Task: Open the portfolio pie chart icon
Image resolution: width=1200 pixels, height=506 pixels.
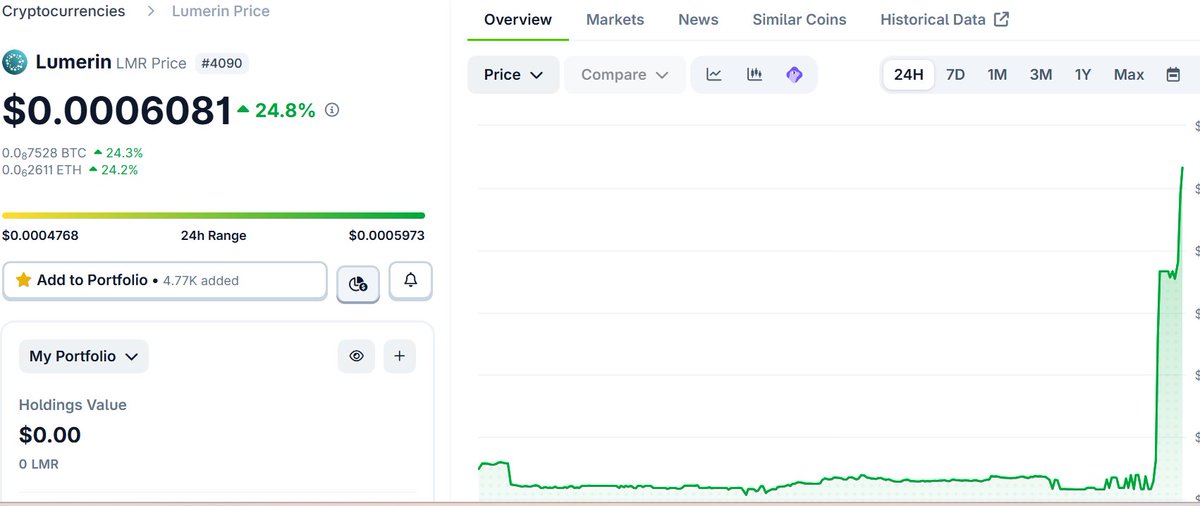Action: tap(358, 284)
